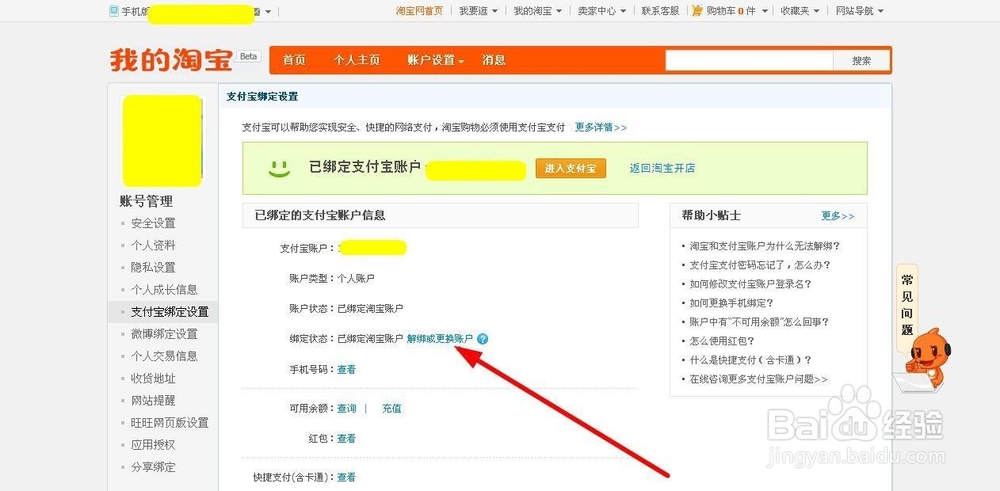Open 应用授权 in sidebar
Screen dimensions: 1000x491
coord(153,444)
